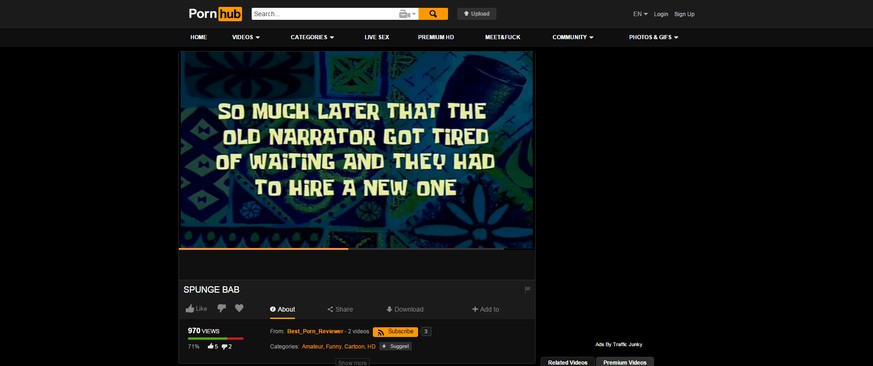Expand the PHOTOS & GIFS menu
Screen dimensions: 873x366
click(x=654, y=37)
